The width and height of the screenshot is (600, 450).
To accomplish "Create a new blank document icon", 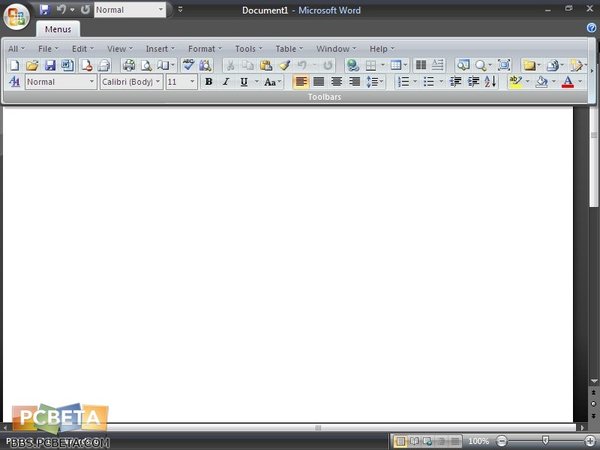I will pyautogui.click(x=14, y=65).
